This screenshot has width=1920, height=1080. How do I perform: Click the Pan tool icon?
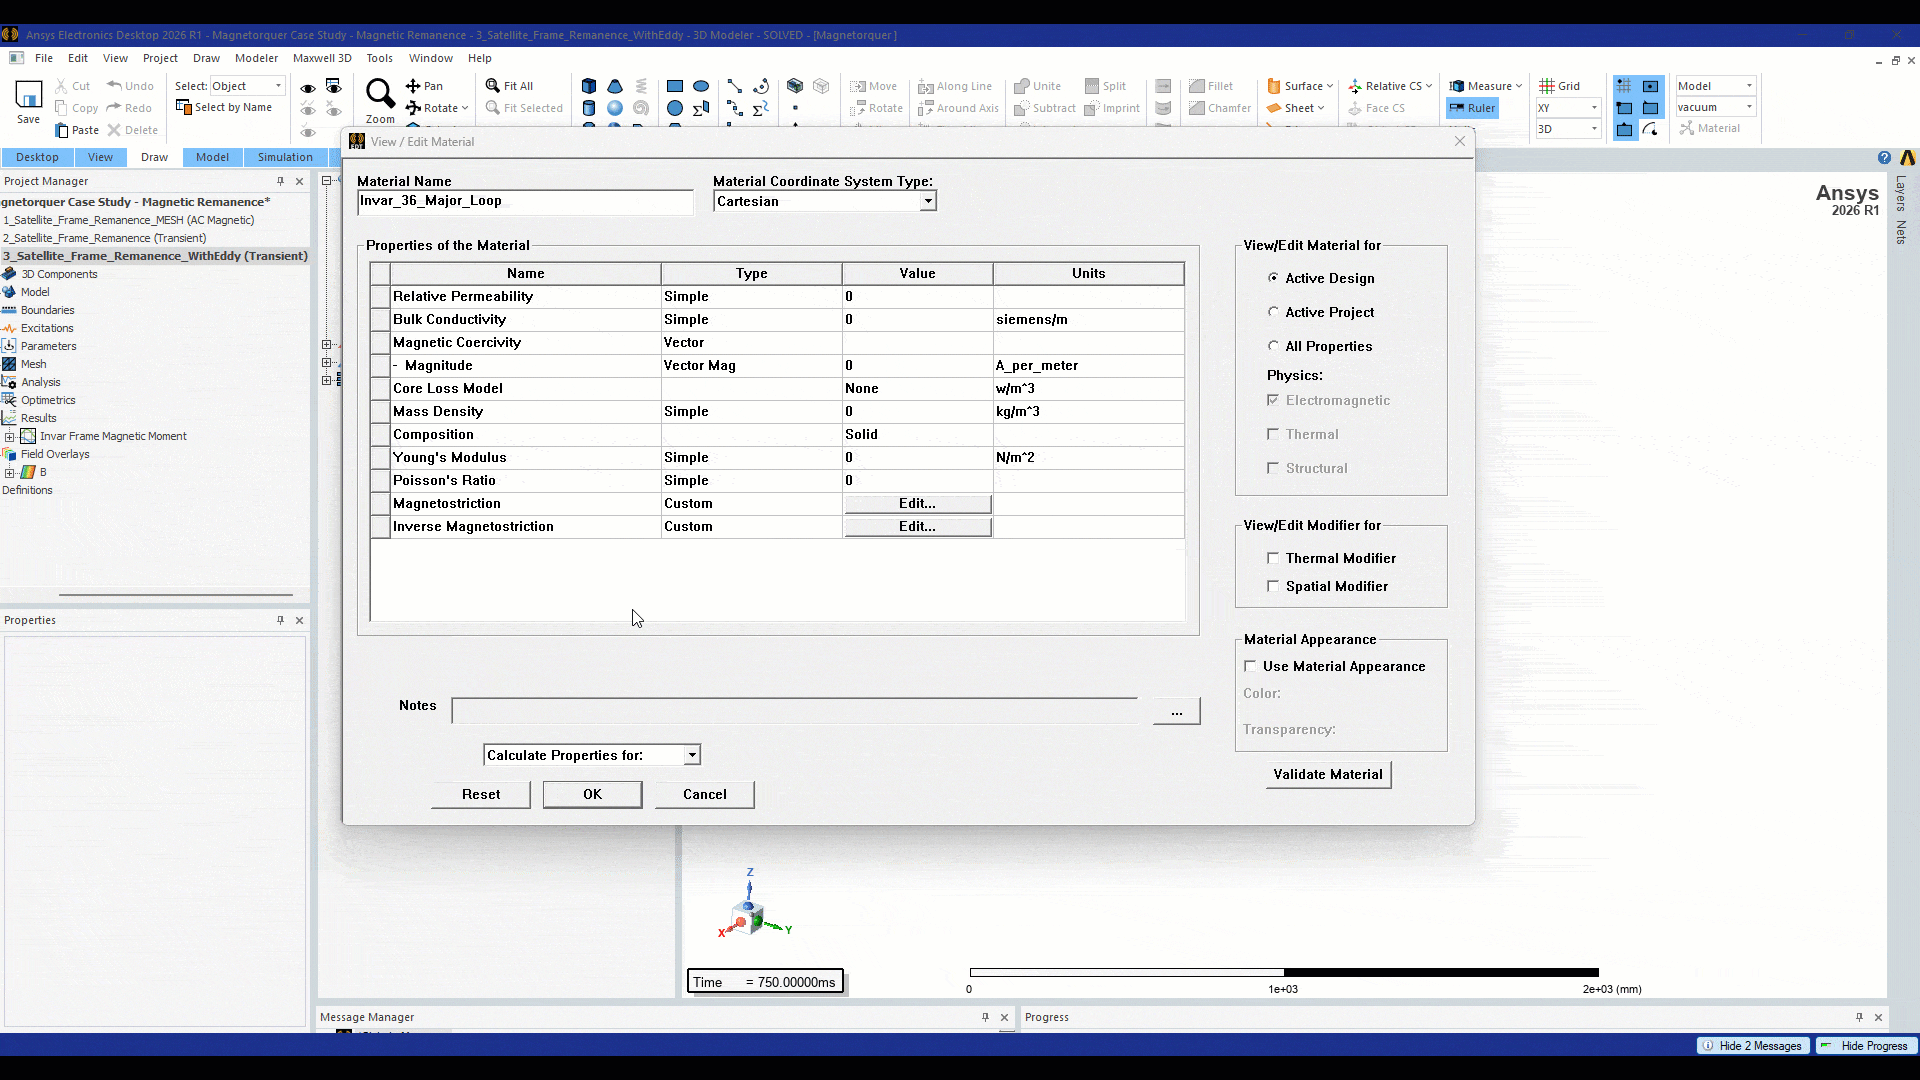pyautogui.click(x=413, y=86)
